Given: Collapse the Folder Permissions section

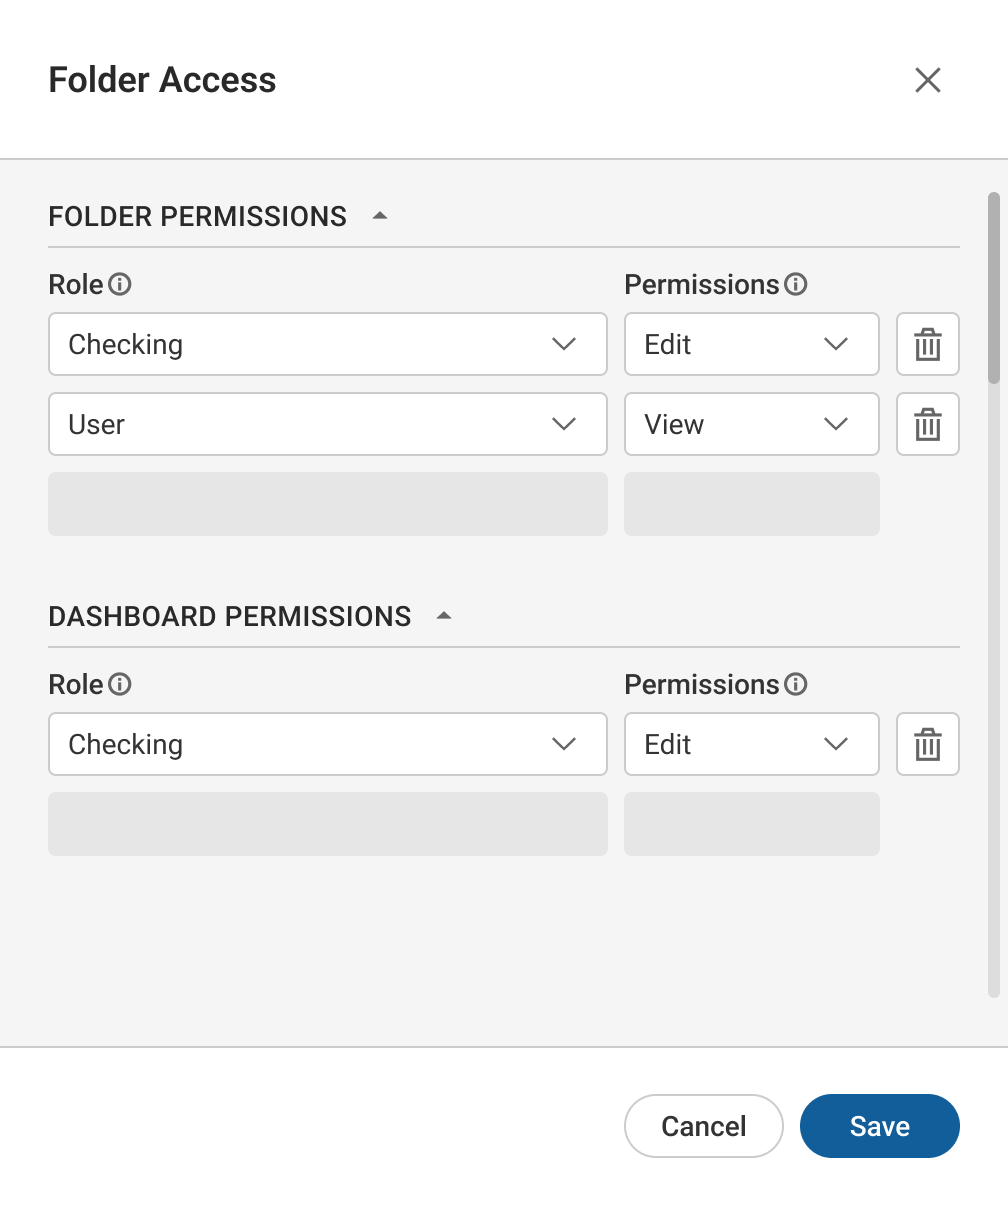Looking at the screenshot, I should [x=380, y=216].
